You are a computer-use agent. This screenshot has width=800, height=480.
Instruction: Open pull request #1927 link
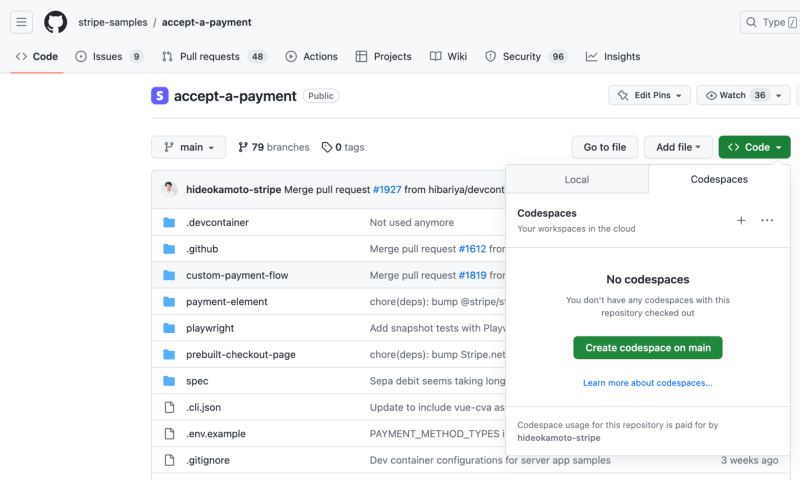point(387,190)
